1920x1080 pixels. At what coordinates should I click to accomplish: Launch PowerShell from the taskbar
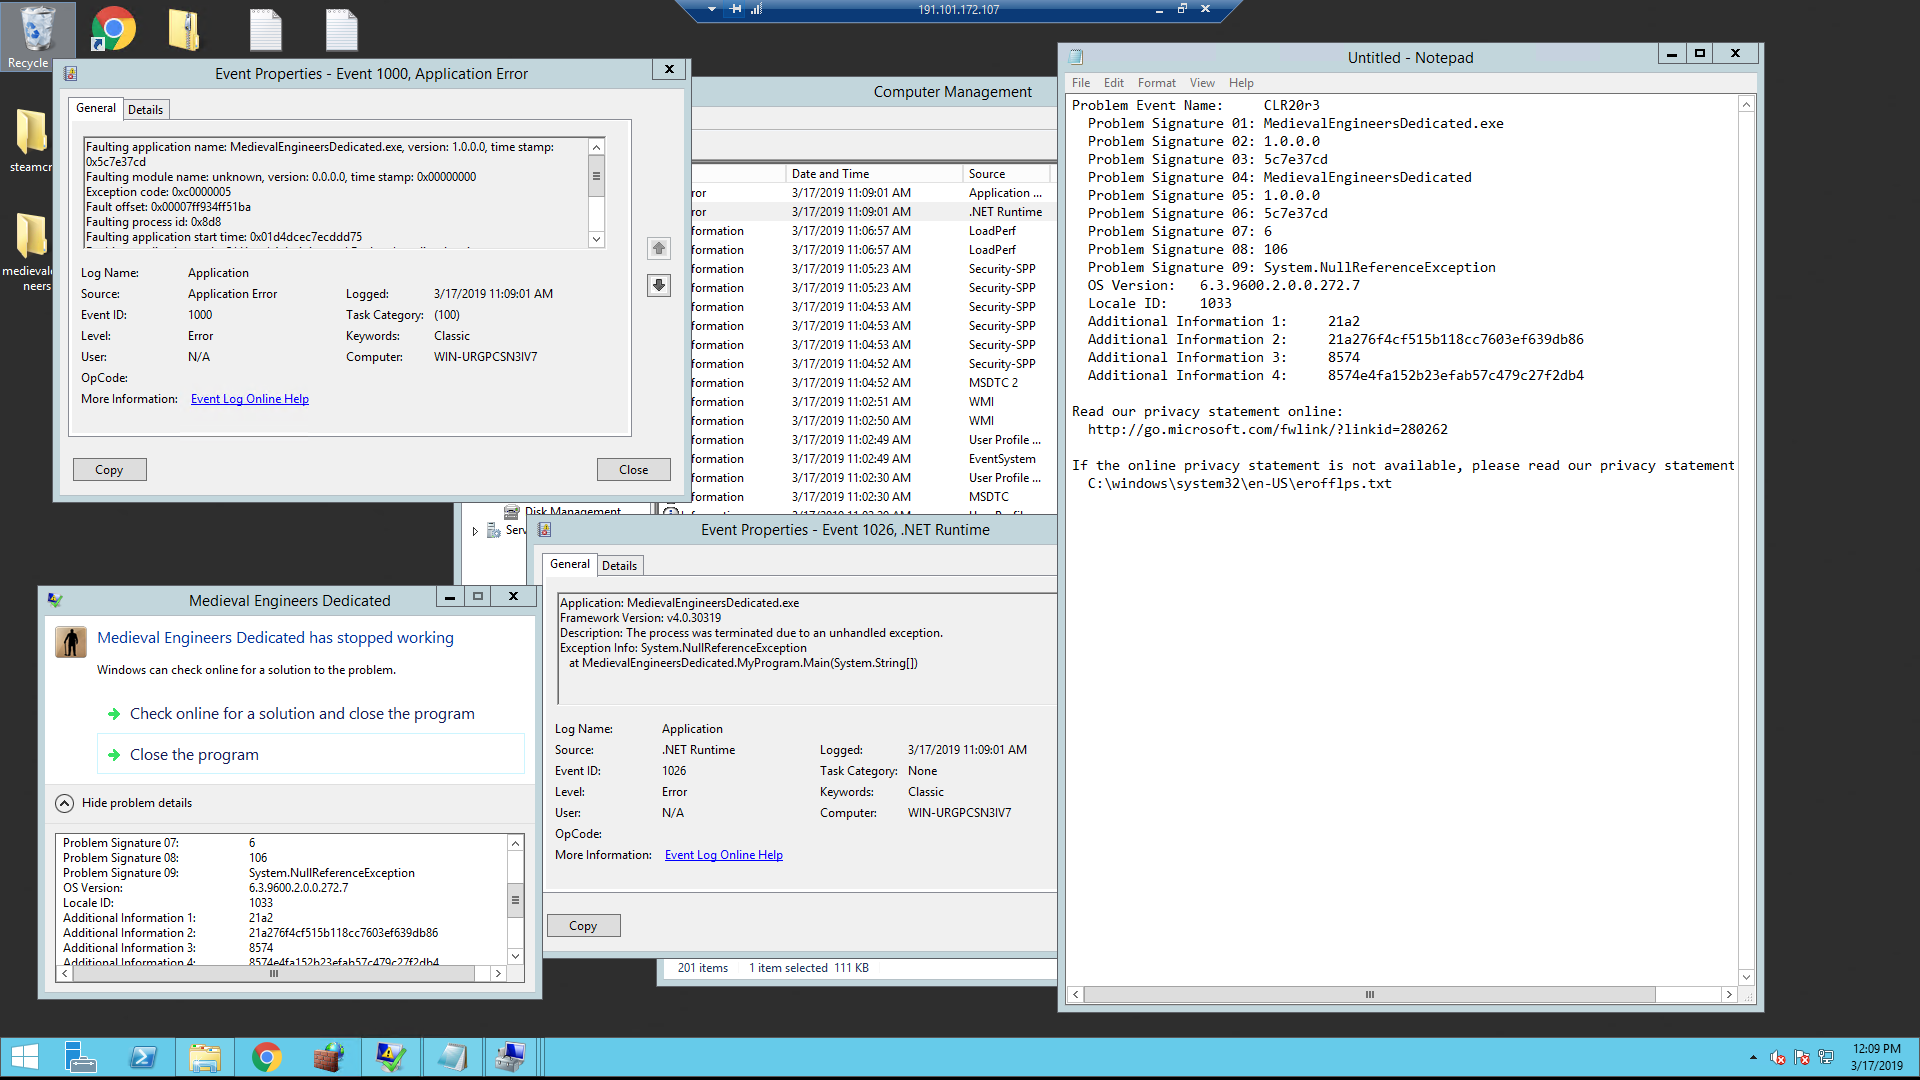coord(143,1057)
